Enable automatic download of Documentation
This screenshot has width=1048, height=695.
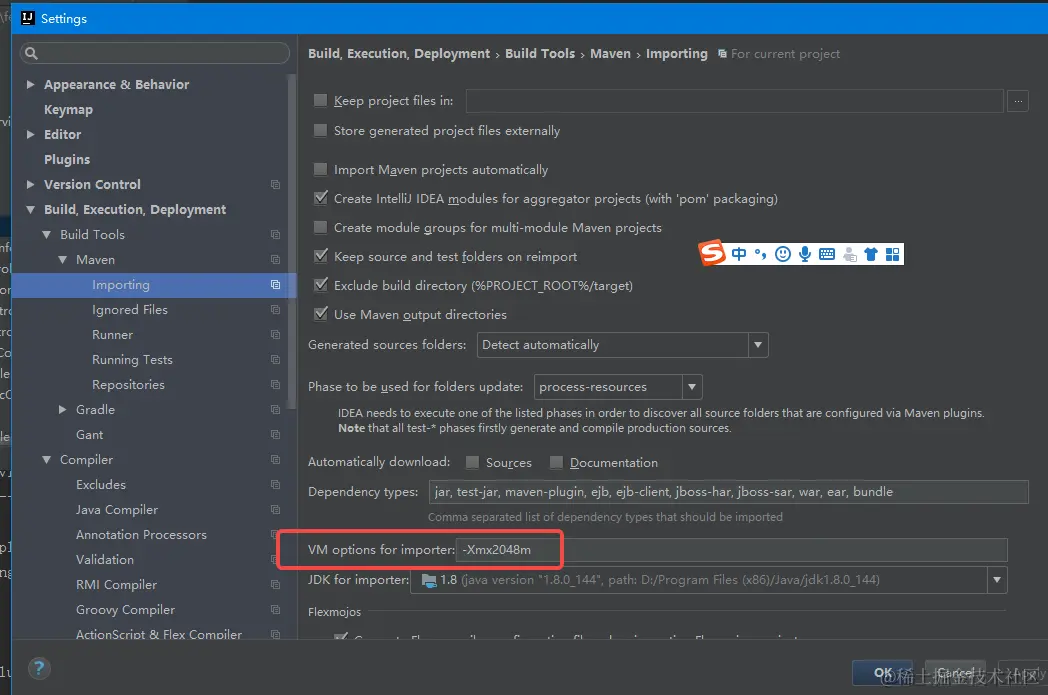556,462
